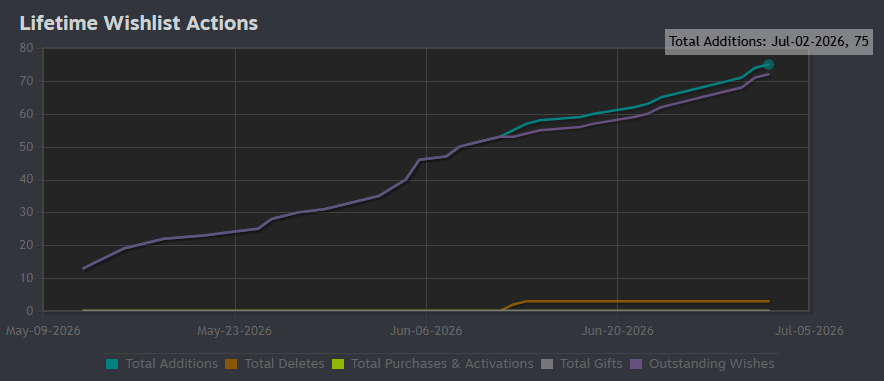Click the 20 y-axis value label

click(x=27, y=246)
